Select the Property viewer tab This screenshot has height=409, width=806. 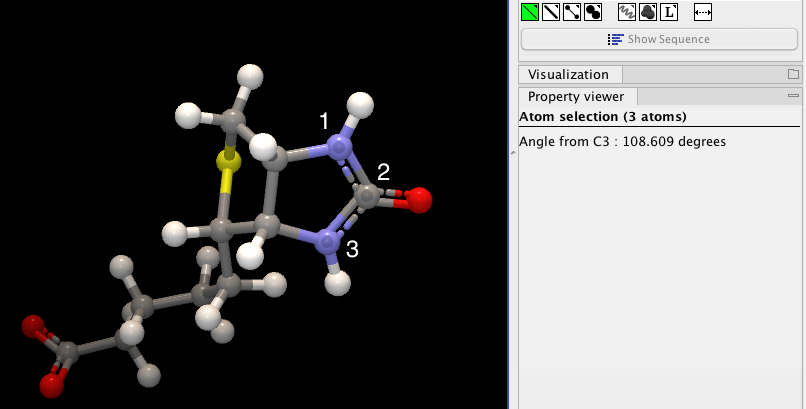pos(576,97)
